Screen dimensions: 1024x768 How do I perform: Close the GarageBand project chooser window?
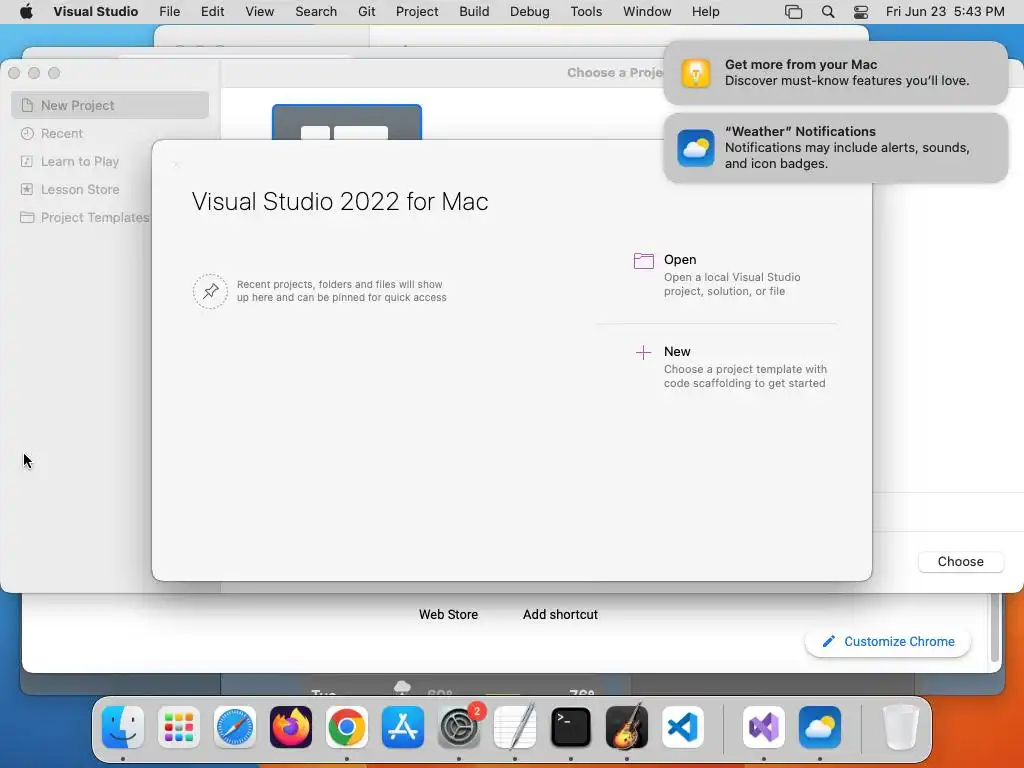(14, 73)
